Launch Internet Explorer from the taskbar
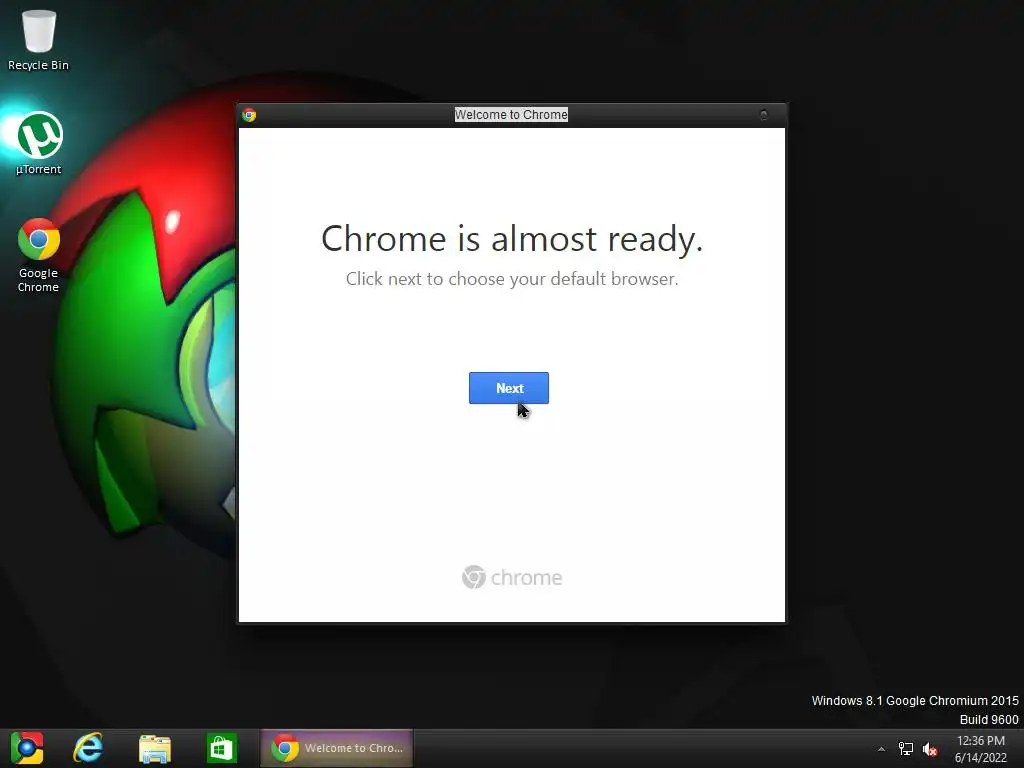 pos(88,748)
